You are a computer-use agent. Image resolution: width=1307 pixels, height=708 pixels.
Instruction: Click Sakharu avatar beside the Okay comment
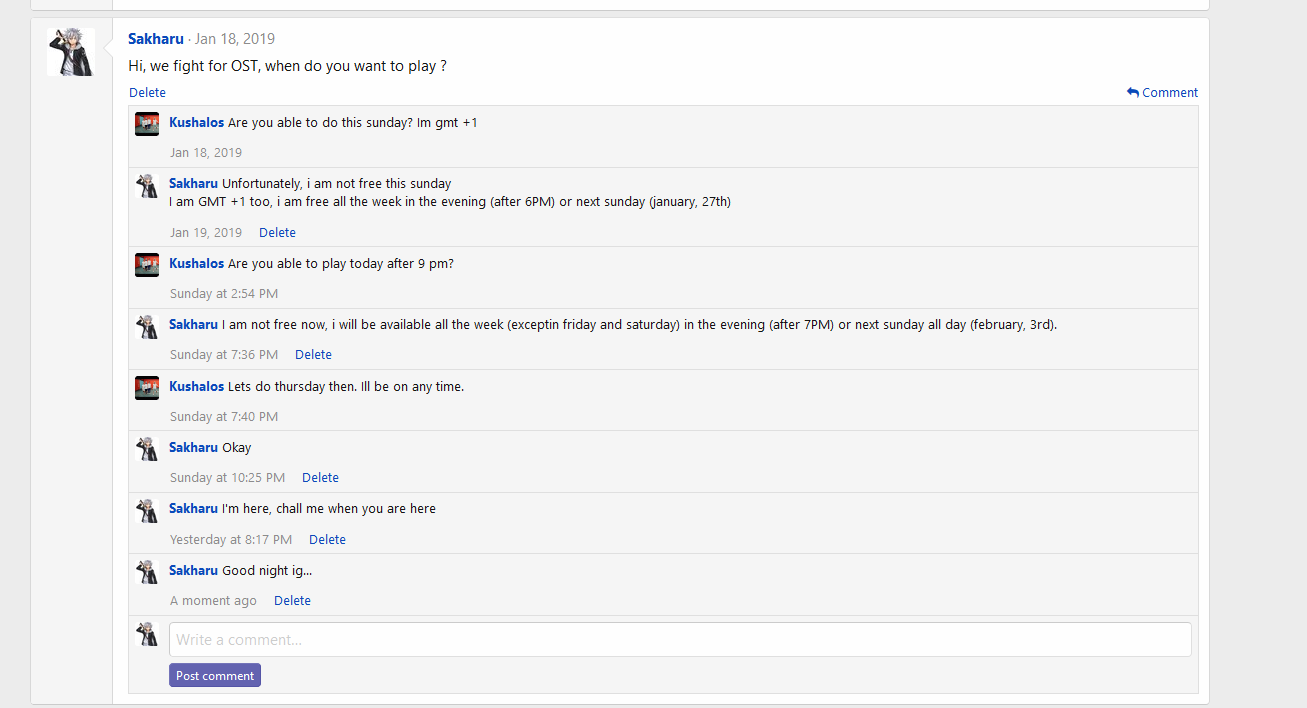point(147,449)
